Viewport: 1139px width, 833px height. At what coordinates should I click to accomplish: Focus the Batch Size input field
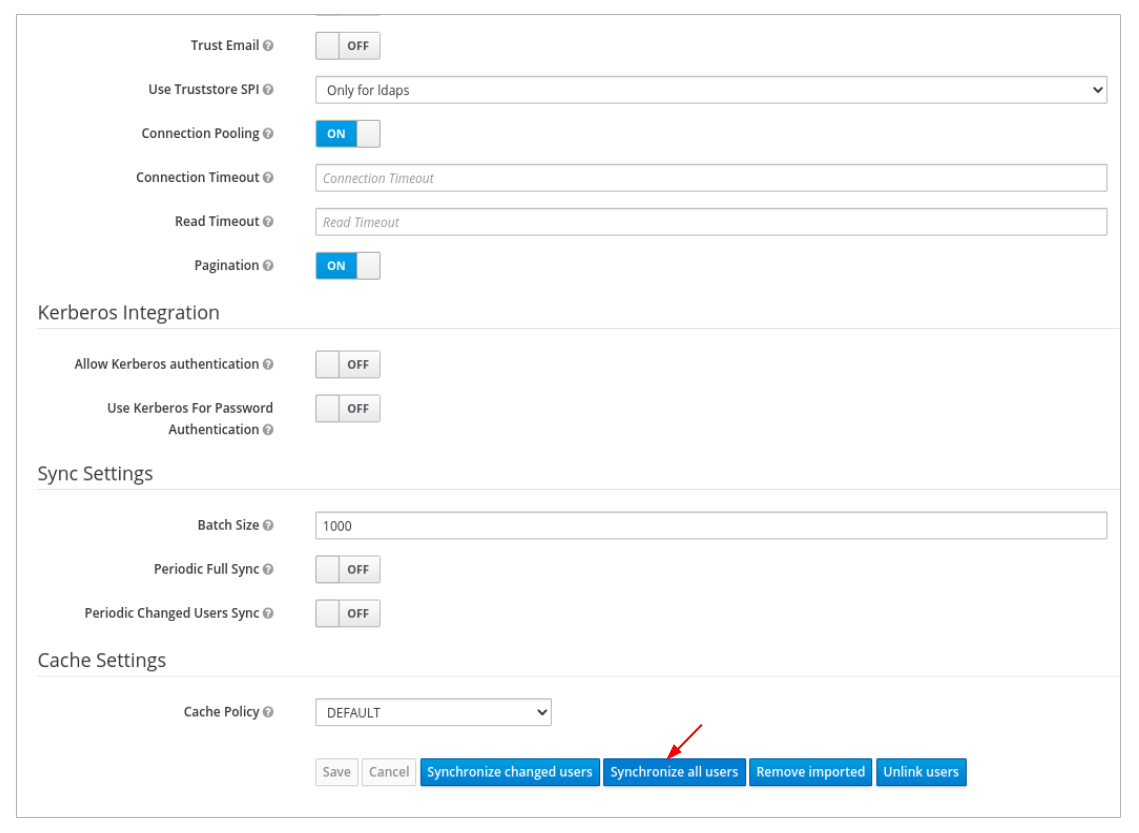(x=710, y=526)
